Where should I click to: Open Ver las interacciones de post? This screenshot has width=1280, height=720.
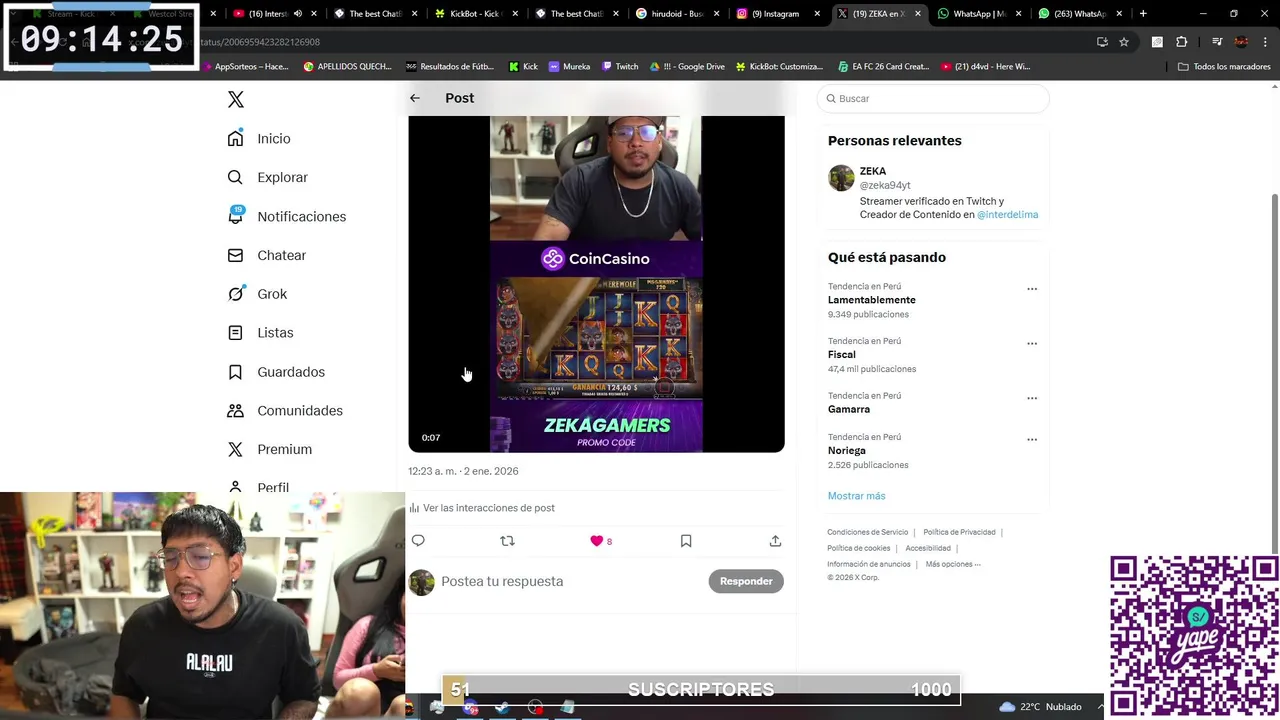(482, 508)
